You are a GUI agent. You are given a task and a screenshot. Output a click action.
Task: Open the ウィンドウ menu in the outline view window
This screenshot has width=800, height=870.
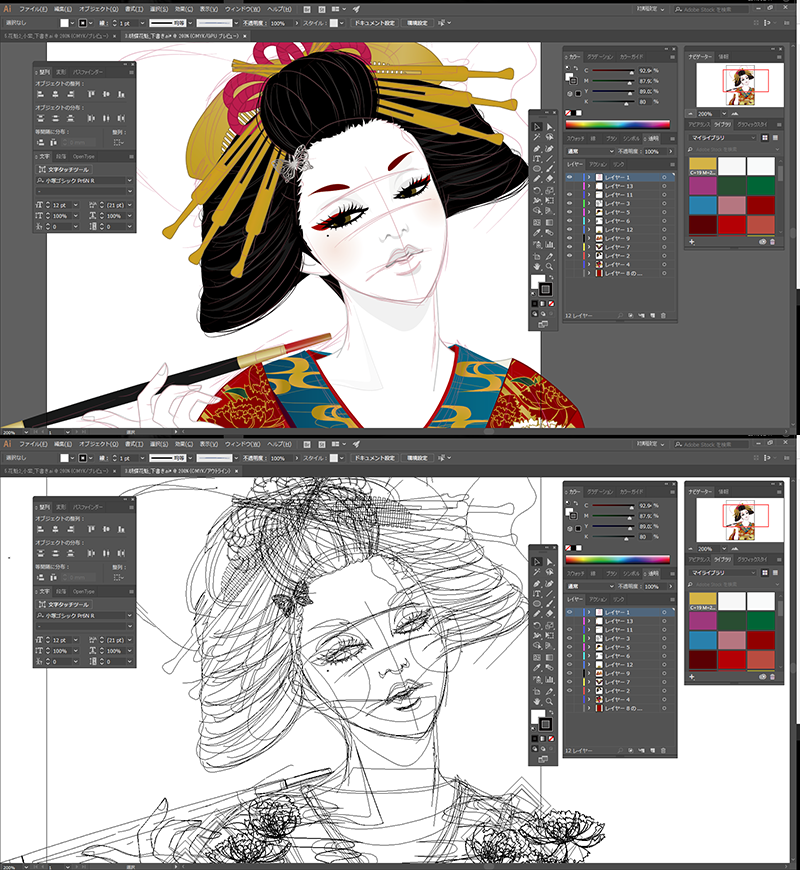(242, 444)
